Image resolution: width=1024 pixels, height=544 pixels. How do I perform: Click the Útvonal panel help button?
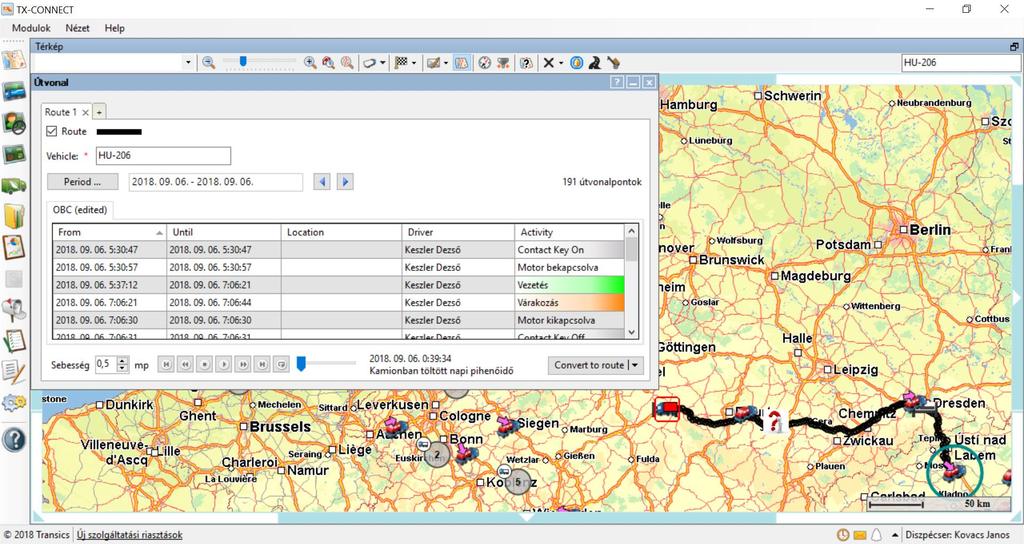point(617,82)
